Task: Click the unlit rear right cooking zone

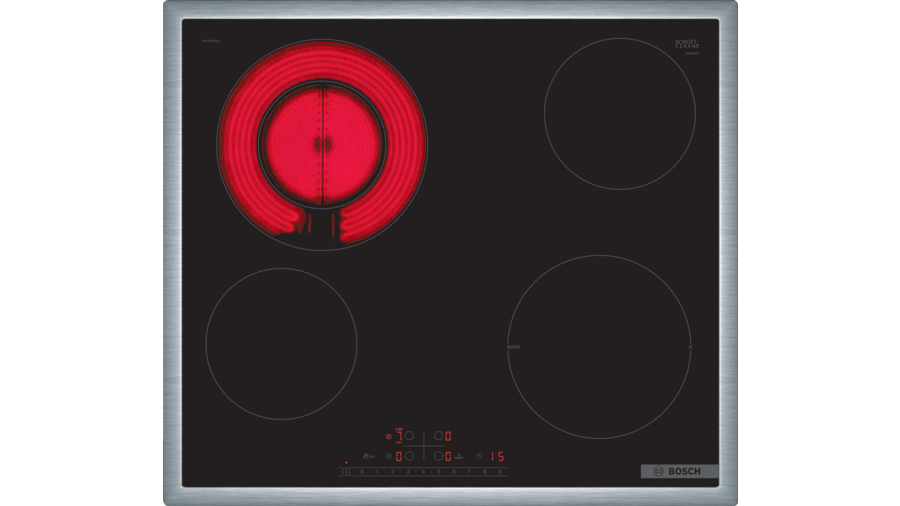Action: click(x=619, y=113)
